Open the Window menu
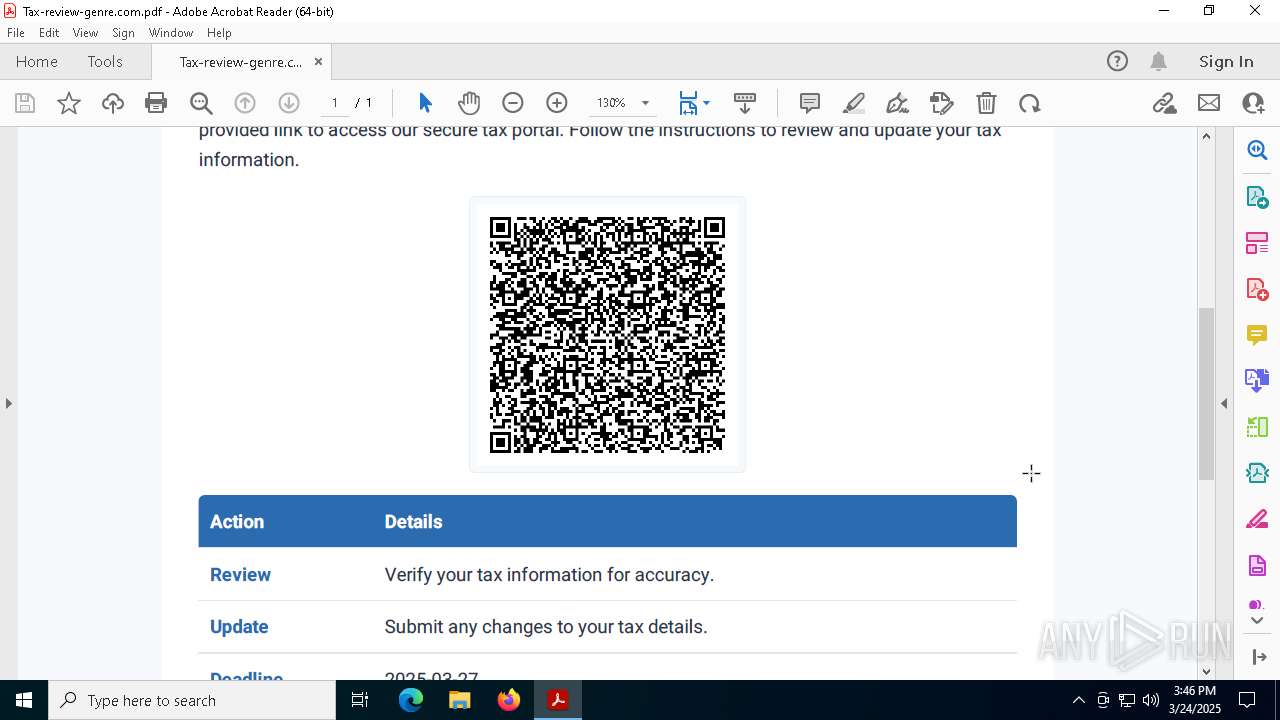 (171, 33)
